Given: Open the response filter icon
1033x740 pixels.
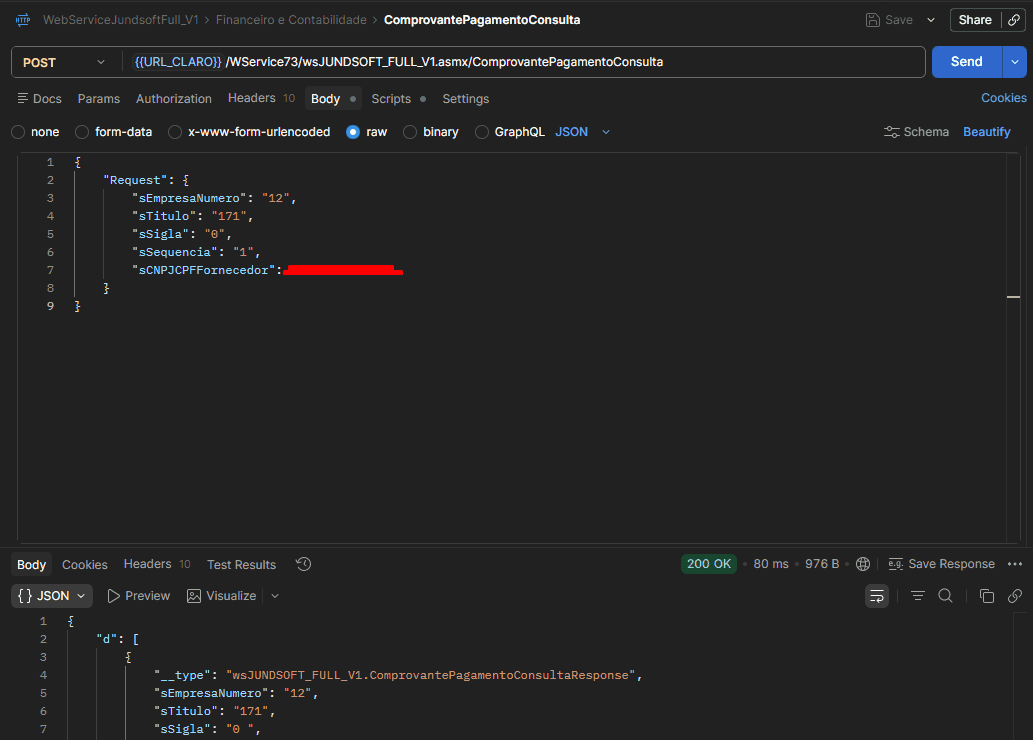Looking at the screenshot, I should click(x=917, y=596).
